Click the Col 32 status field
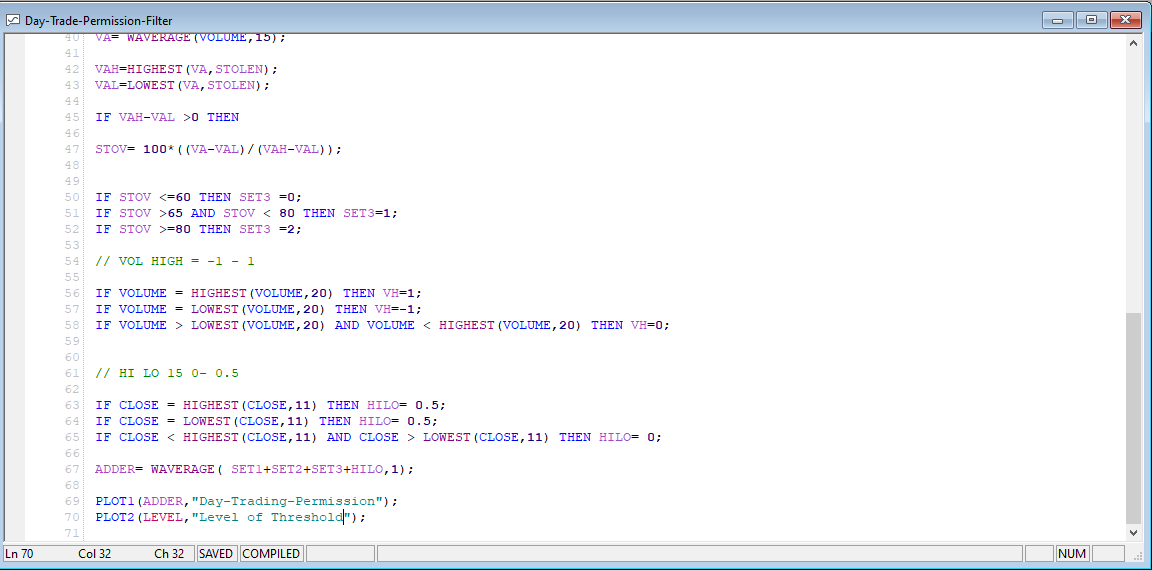 [95, 553]
